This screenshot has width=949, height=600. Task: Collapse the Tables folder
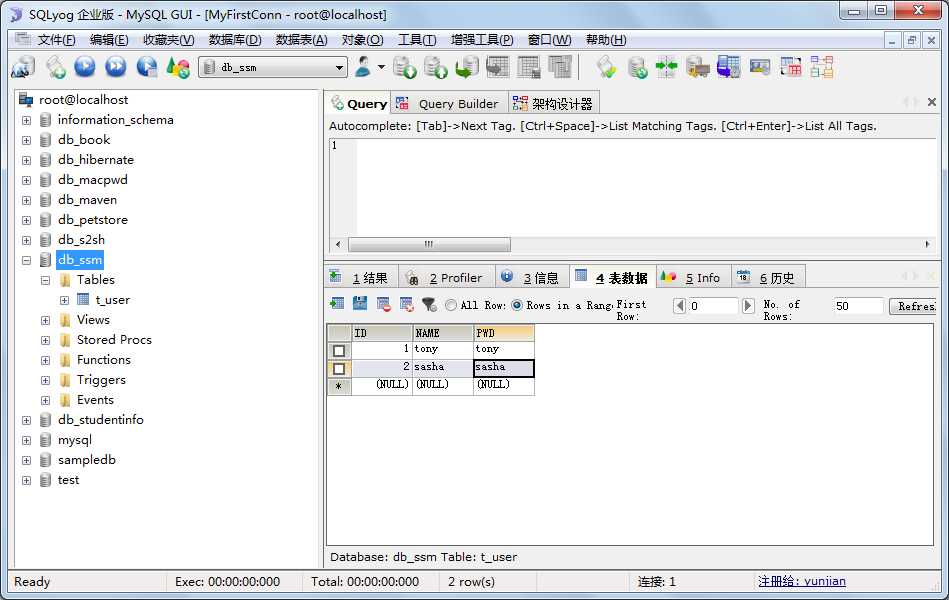45,280
